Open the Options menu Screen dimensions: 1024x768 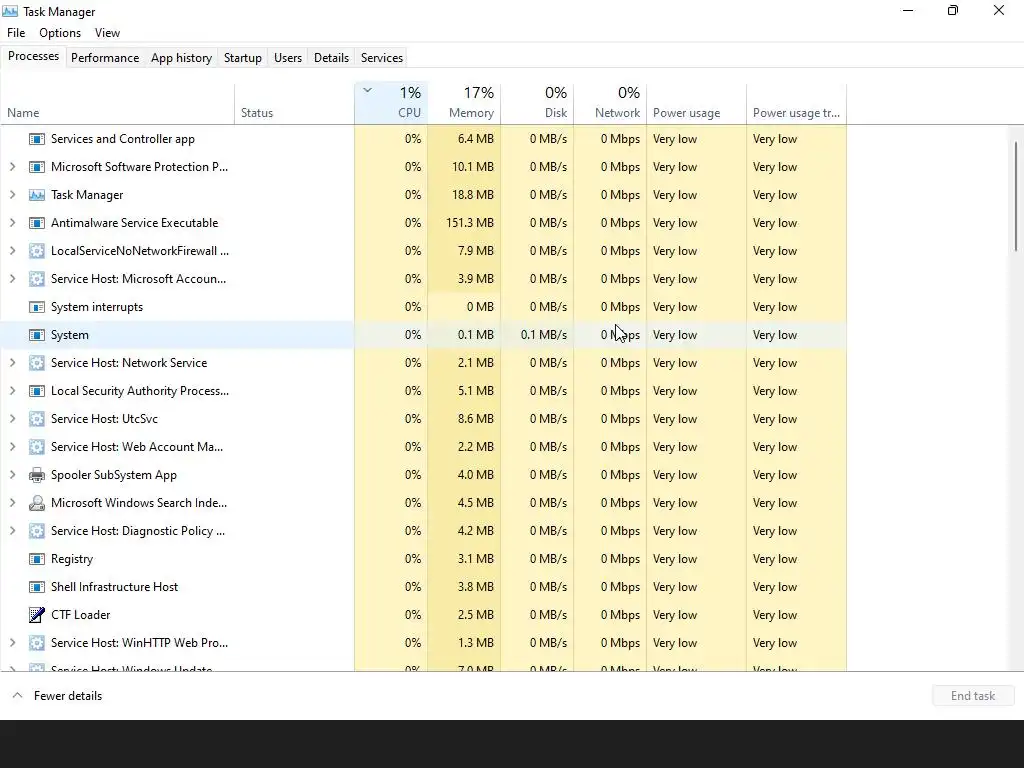[60, 33]
